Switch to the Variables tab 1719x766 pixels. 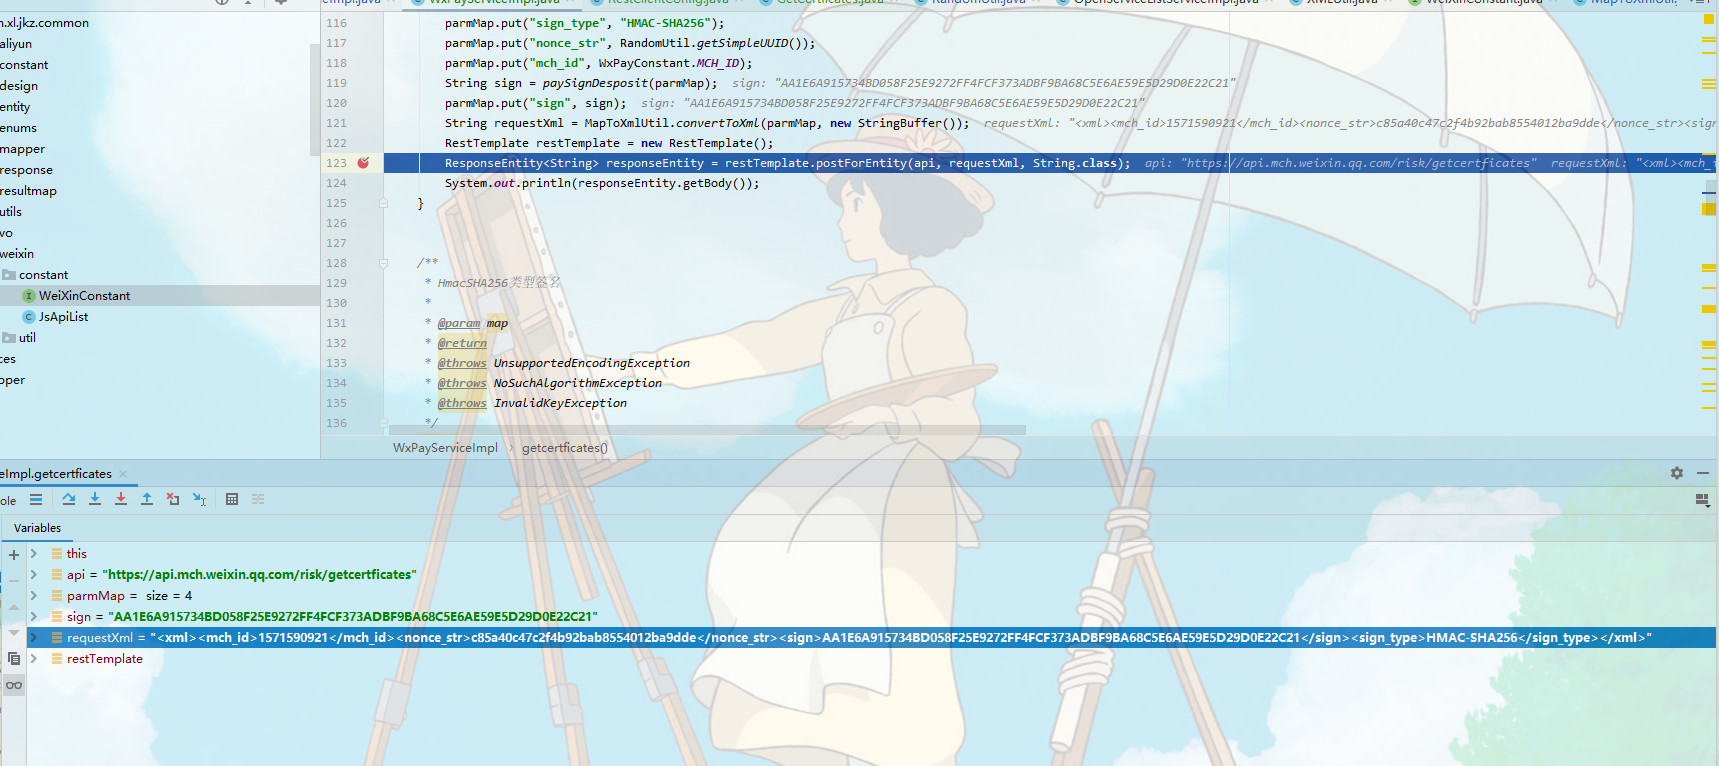tap(37, 528)
